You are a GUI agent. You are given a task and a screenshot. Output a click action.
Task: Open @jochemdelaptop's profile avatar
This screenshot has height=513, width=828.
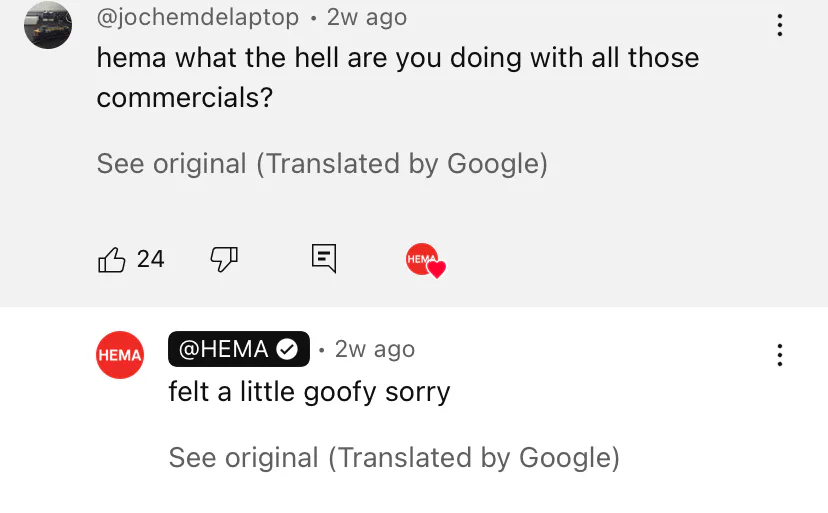click(x=48, y=24)
